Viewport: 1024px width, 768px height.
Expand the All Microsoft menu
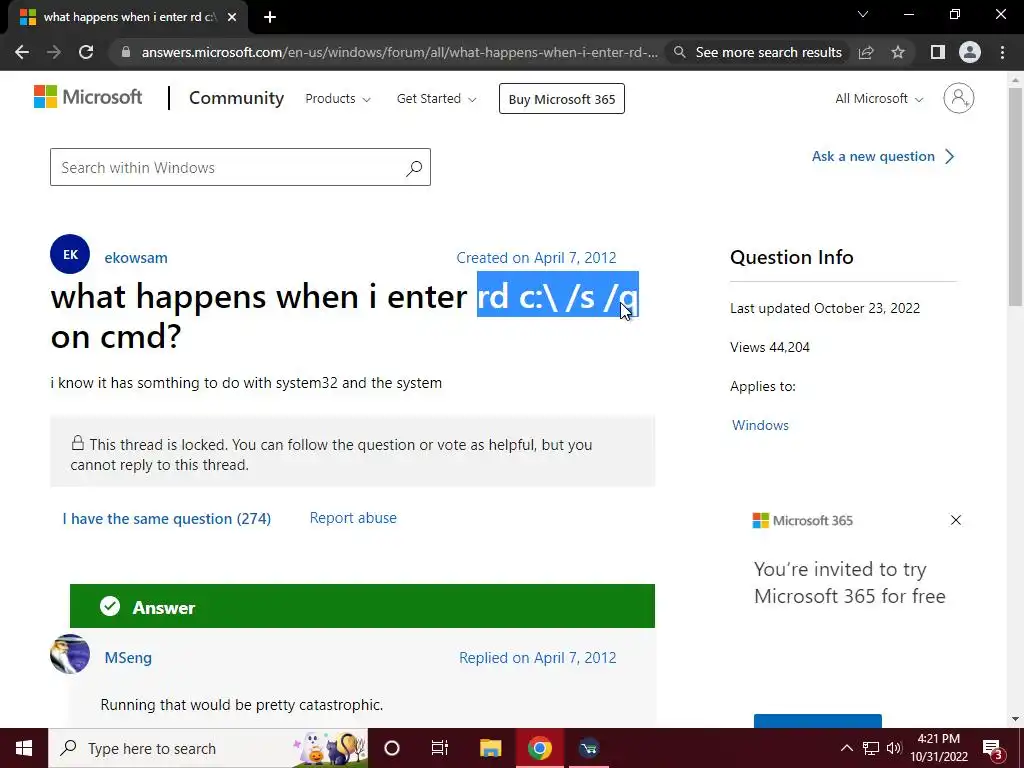tap(879, 99)
